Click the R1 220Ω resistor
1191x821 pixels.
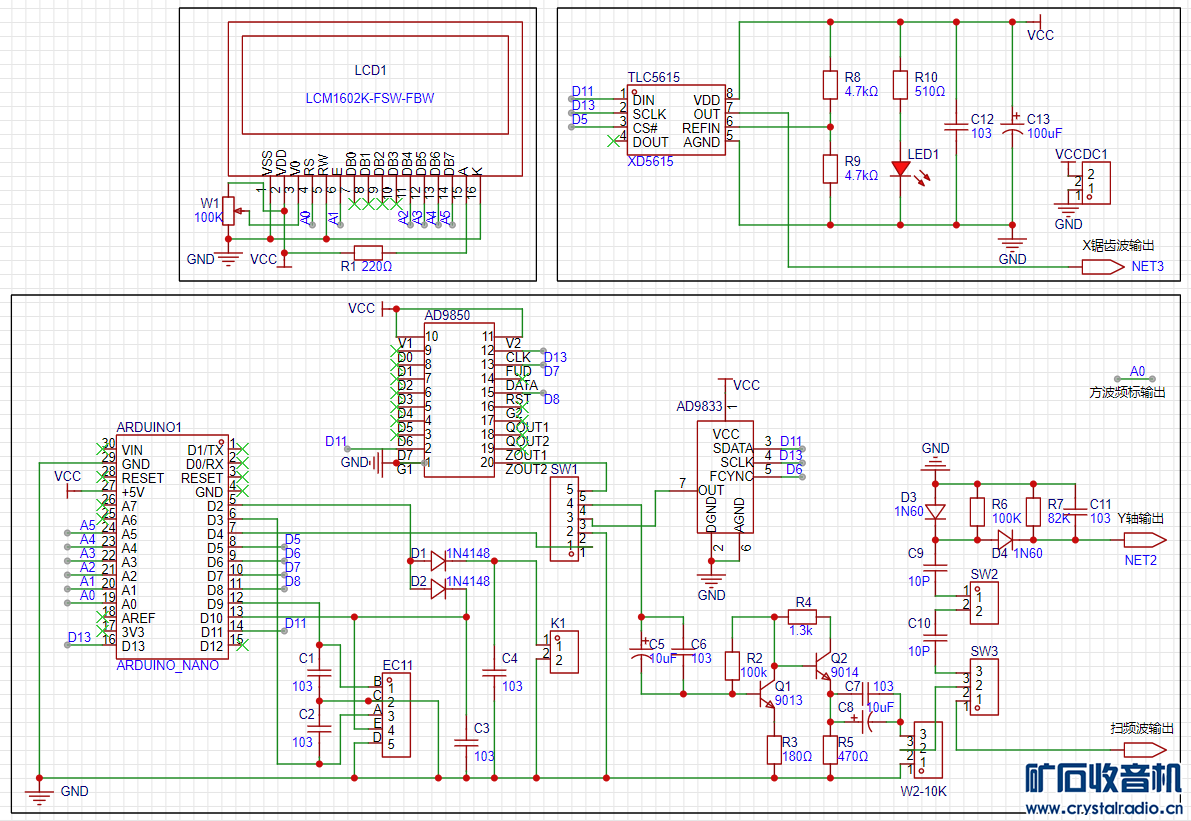[x=367, y=253]
